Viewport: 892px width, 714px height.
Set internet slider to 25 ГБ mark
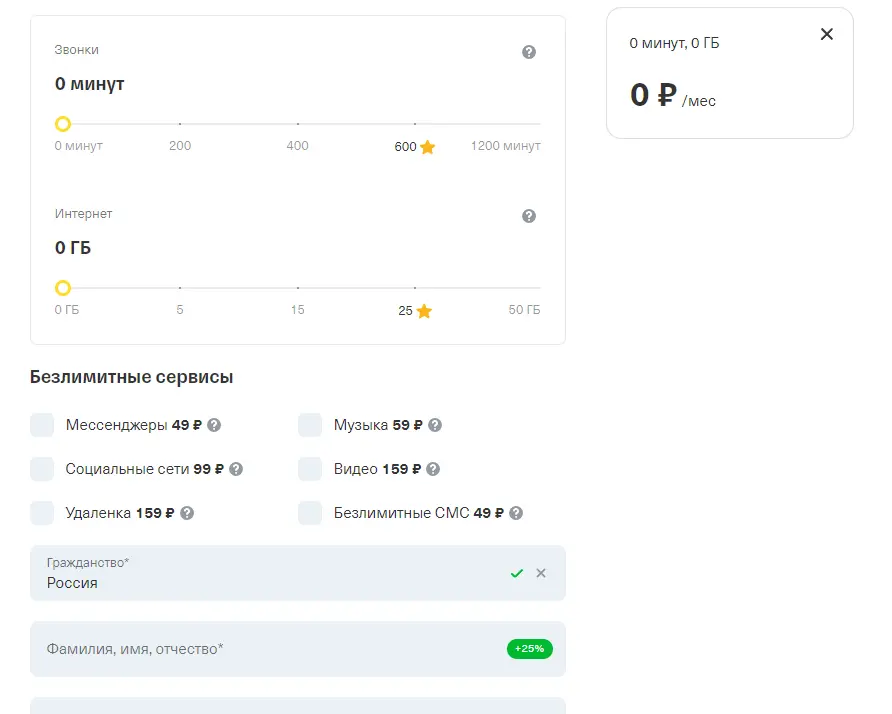click(415, 288)
